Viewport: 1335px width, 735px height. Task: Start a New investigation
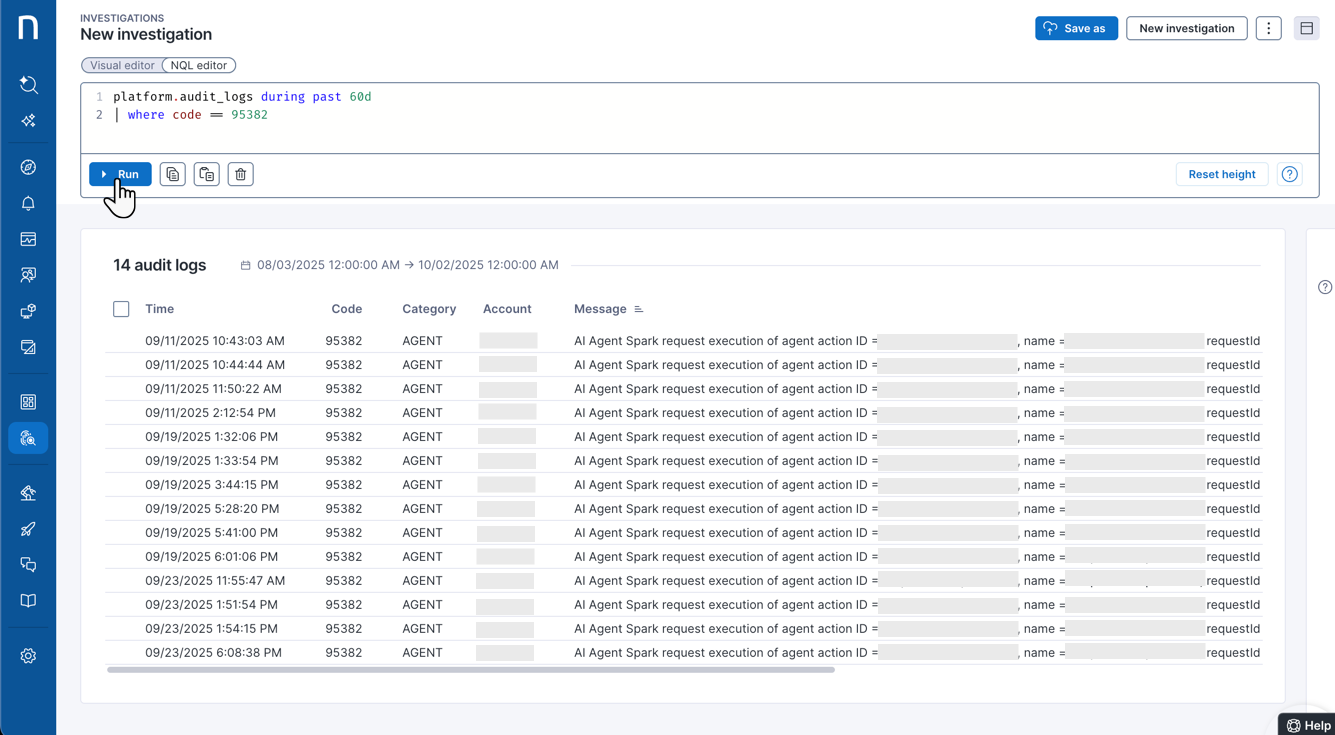point(1187,28)
